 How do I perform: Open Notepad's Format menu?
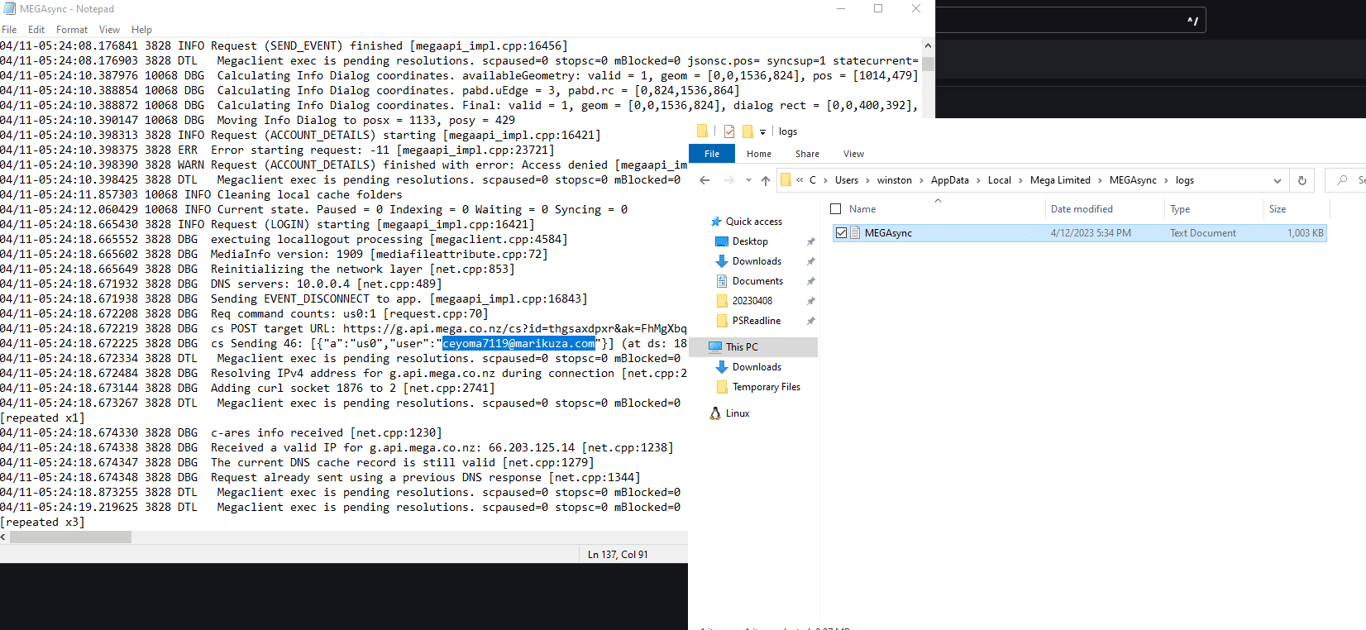(72, 30)
